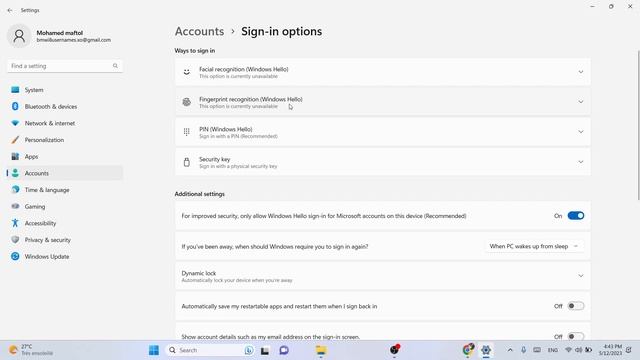Select Network & internet label in sidebar
The width and height of the screenshot is (640, 360).
pos(50,123)
